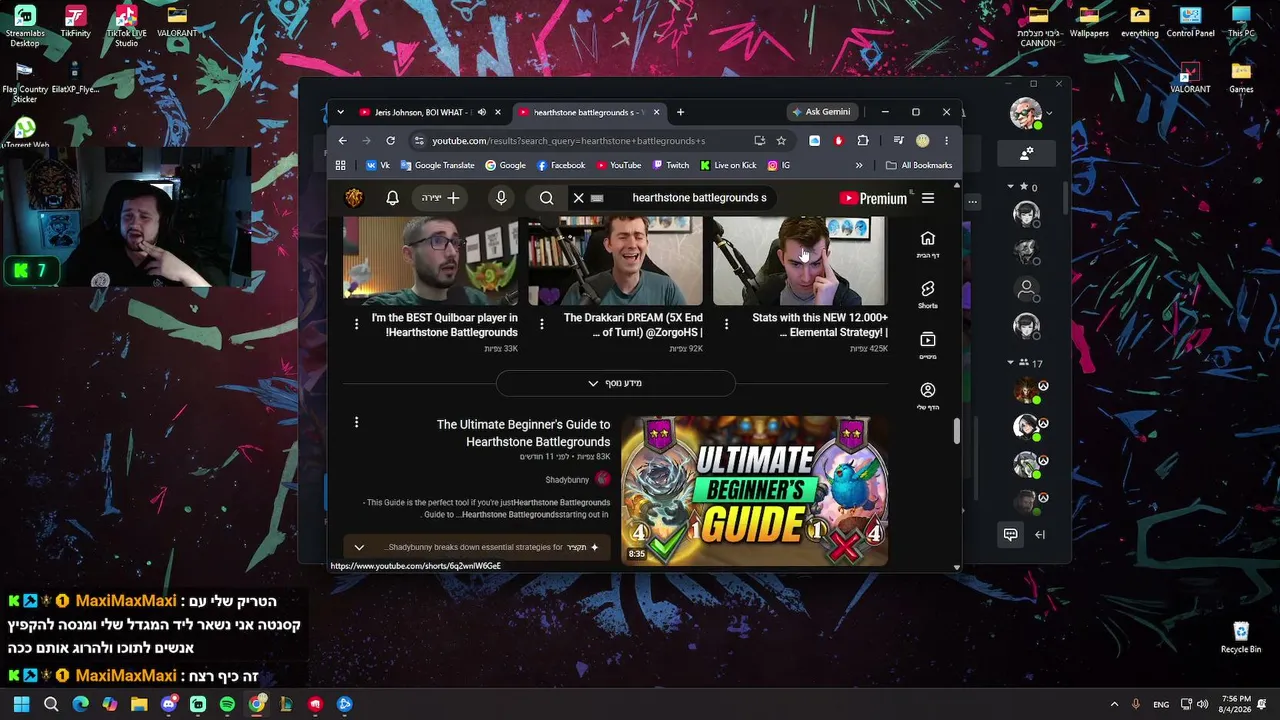Select the hearthstone battlegrounds tab
This screenshot has height=720, width=1280.
point(589,112)
